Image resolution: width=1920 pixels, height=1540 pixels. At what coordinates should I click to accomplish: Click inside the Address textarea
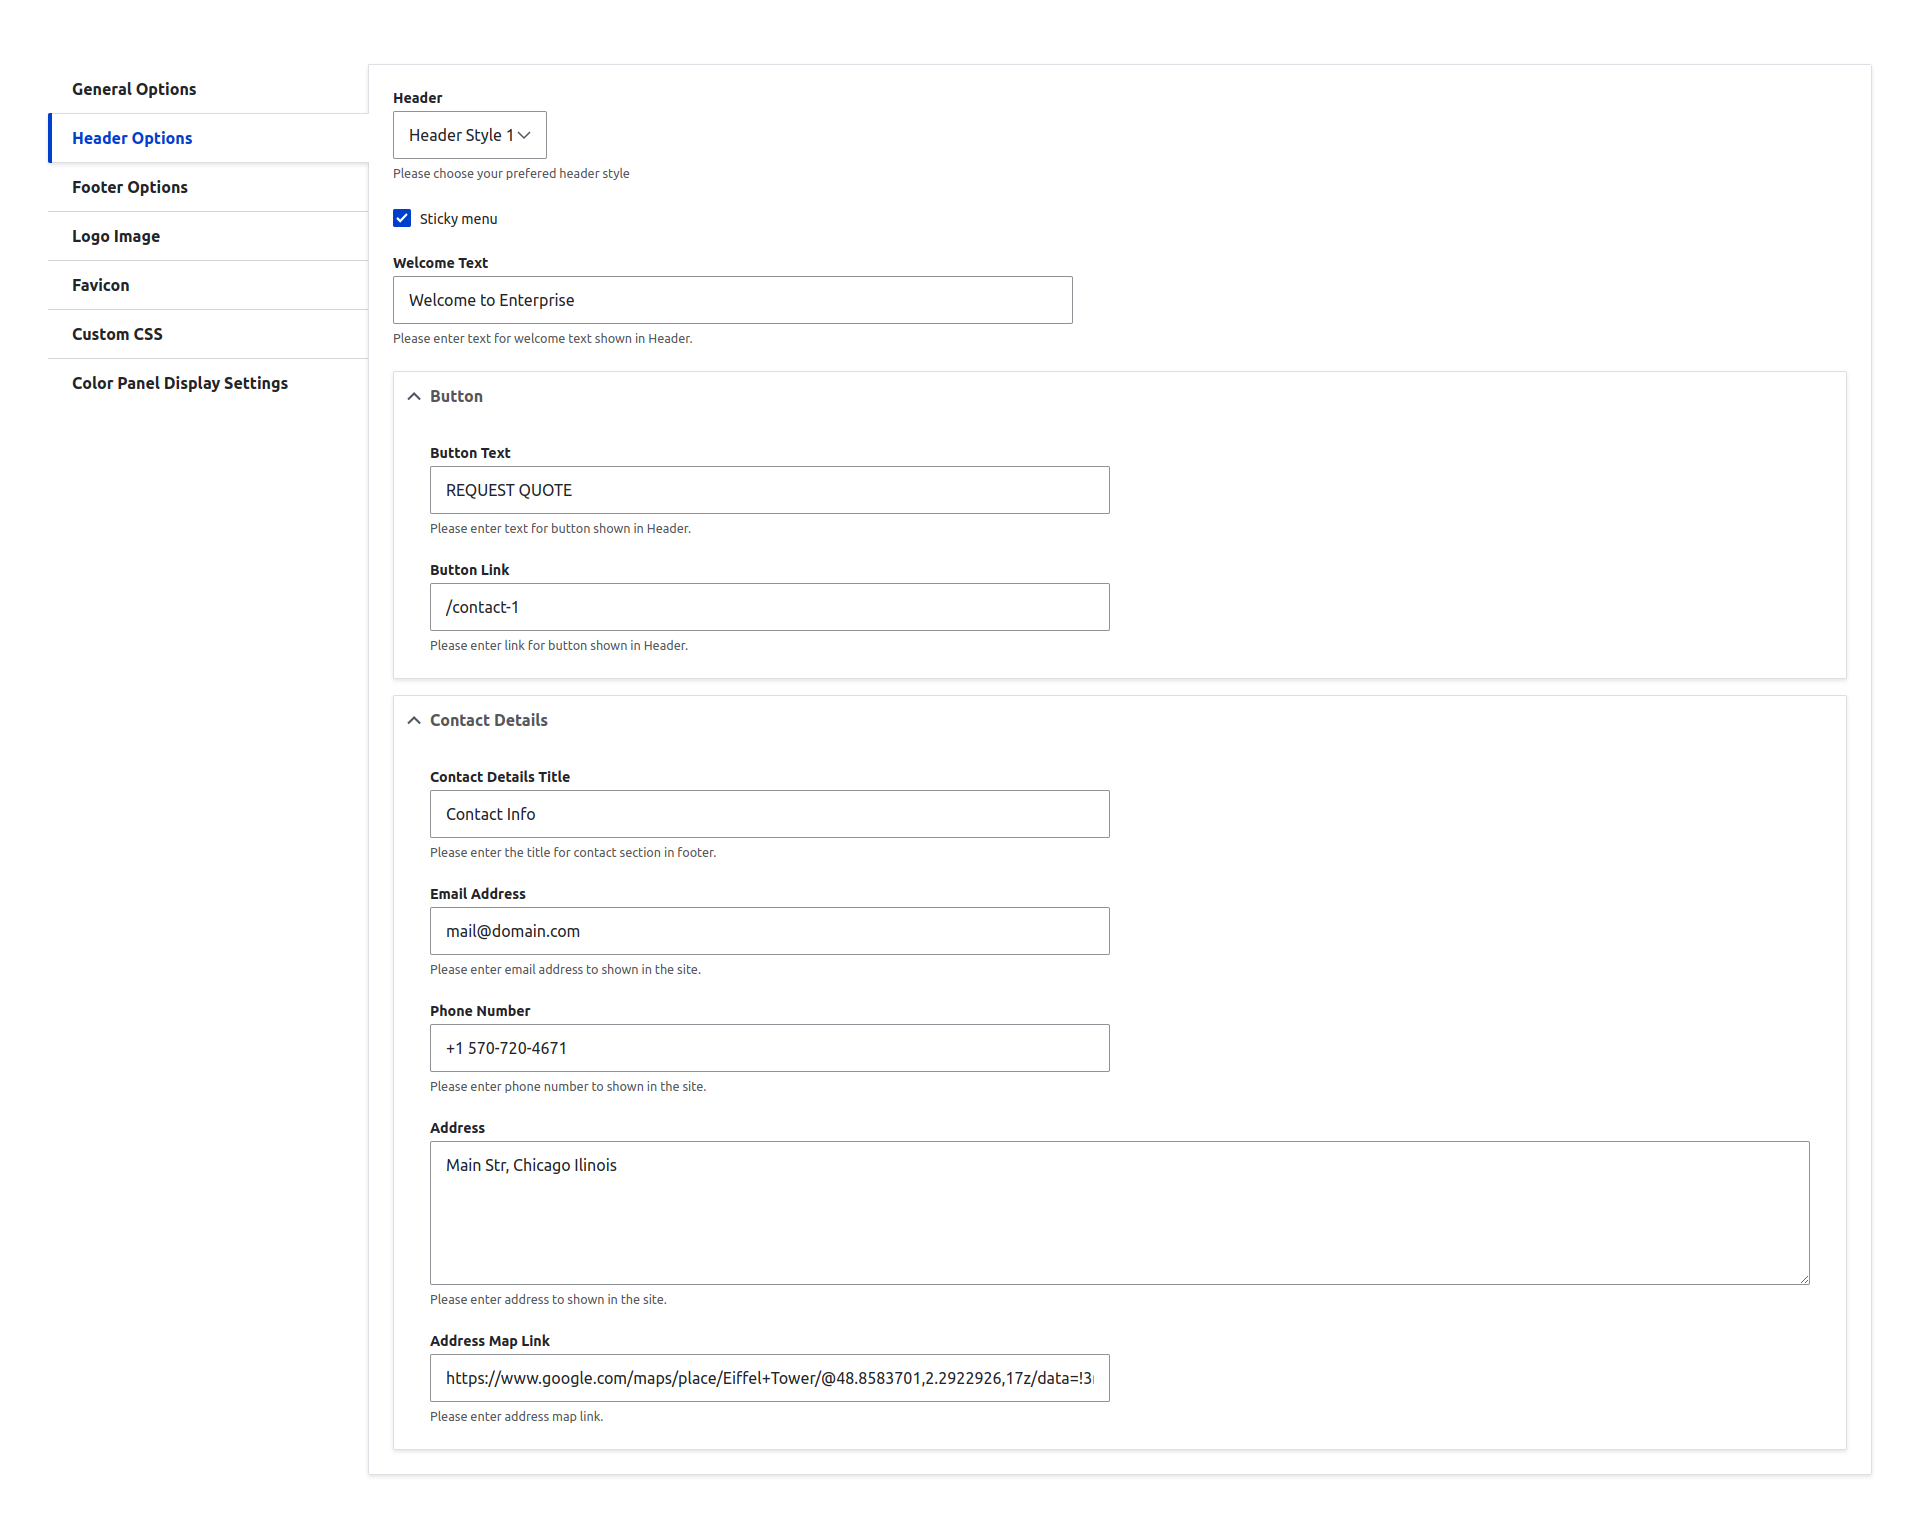click(x=1119, y=1213)
